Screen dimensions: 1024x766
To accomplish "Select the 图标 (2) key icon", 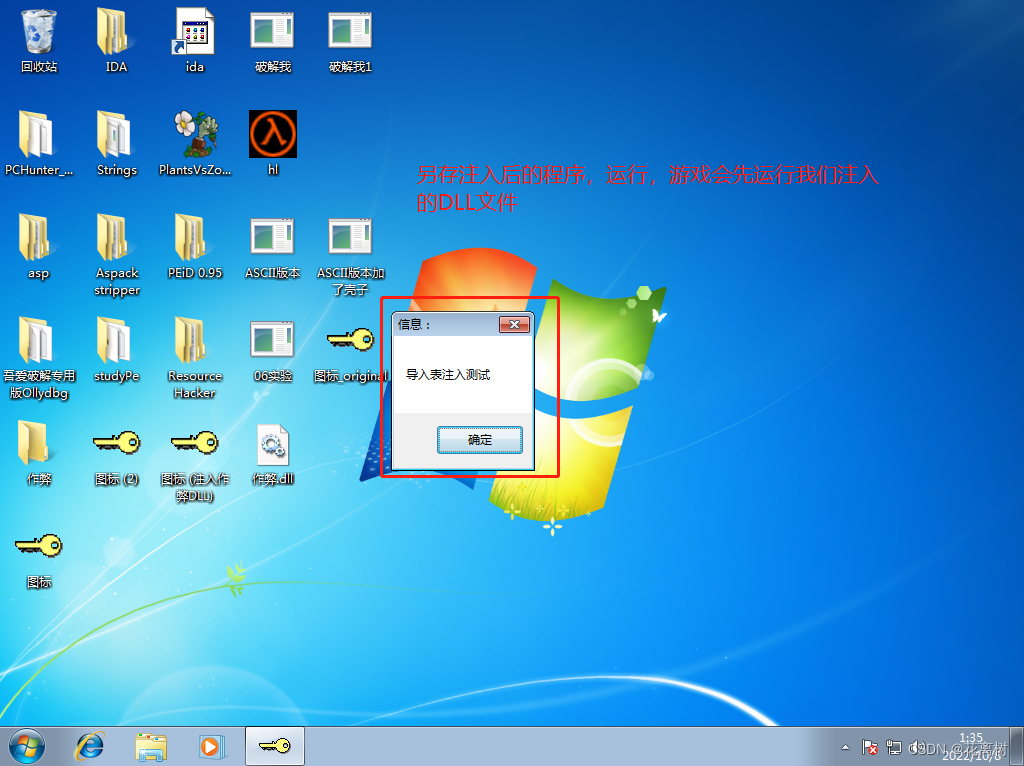I will (x=116, y=443).
